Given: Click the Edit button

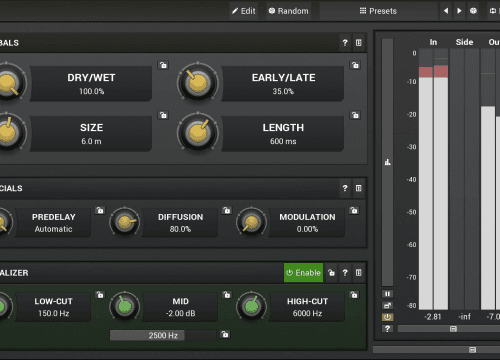Looking at the screenshot, I should tap(244, 11).
